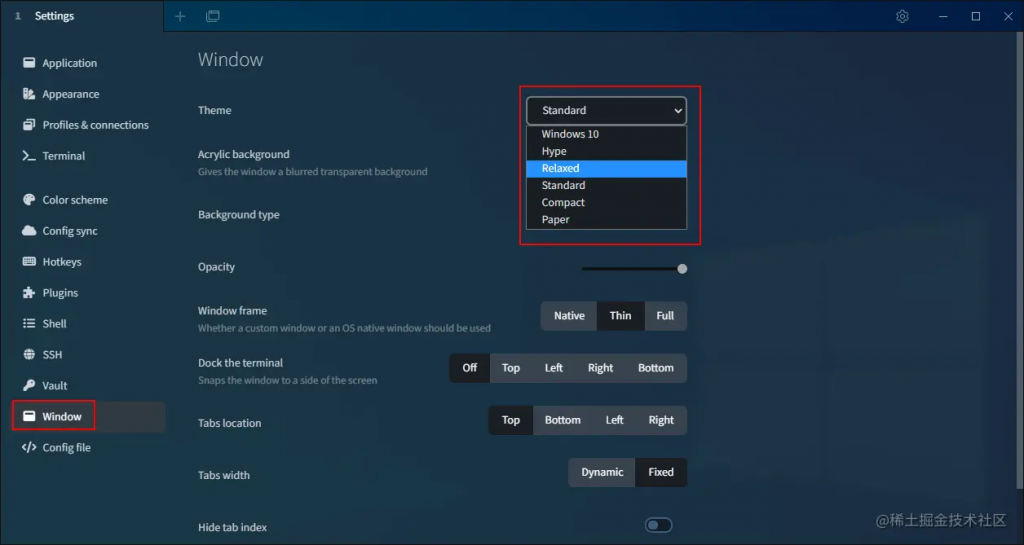Screen dimensions: 1024x545
Task: Click the Config sync cloud icon
Action: pos(29,230)
